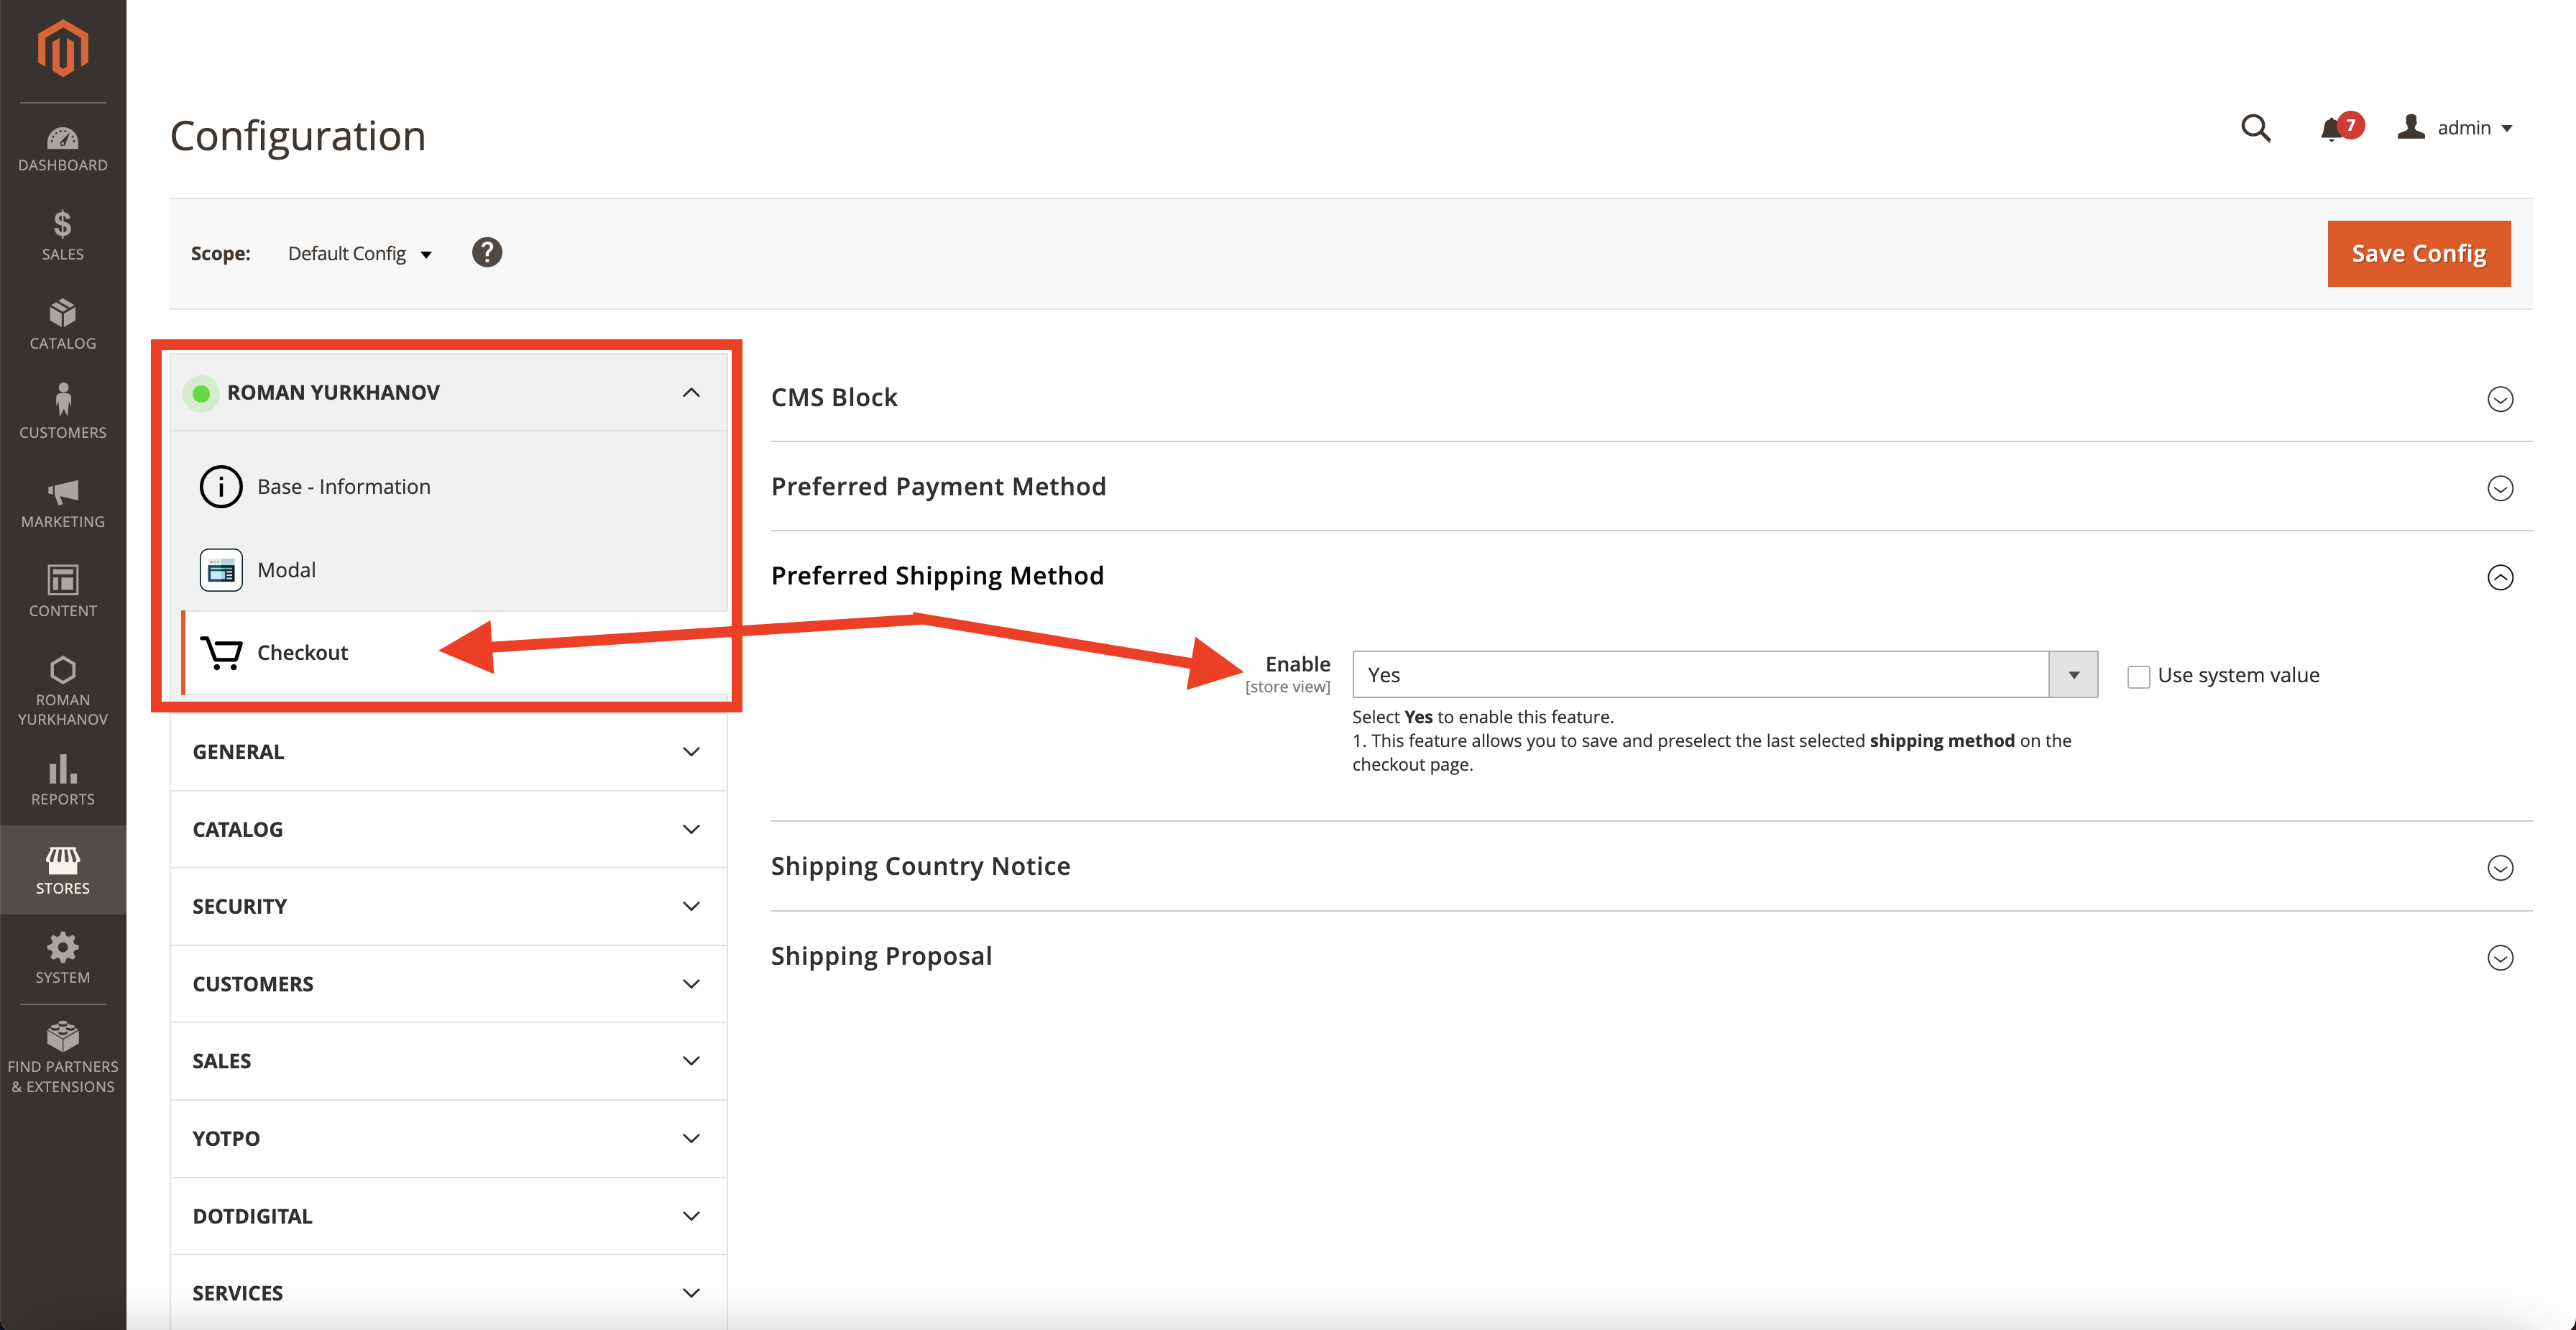Screen dimensions: 2576x1330
Task: Open the Enable Yes select dropdown
Action: pos(1724,675)
